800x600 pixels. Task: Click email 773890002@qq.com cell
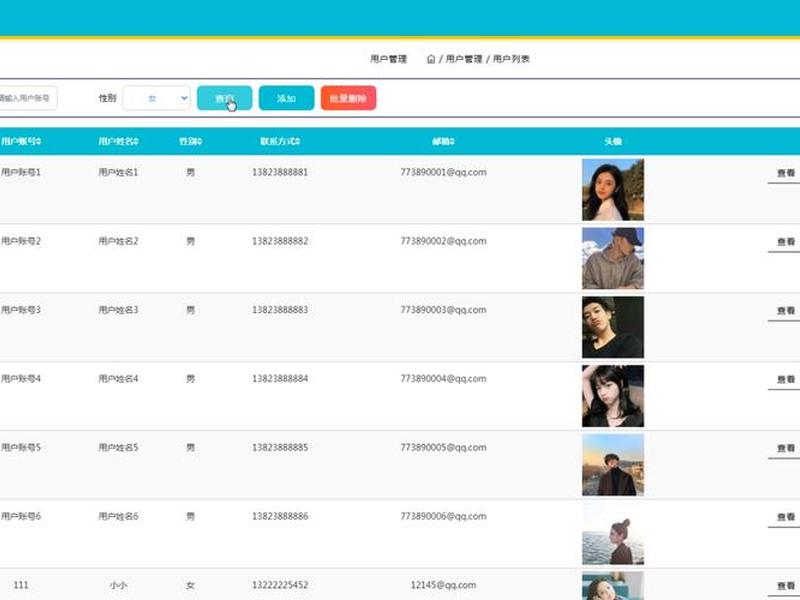click(443, 241)
